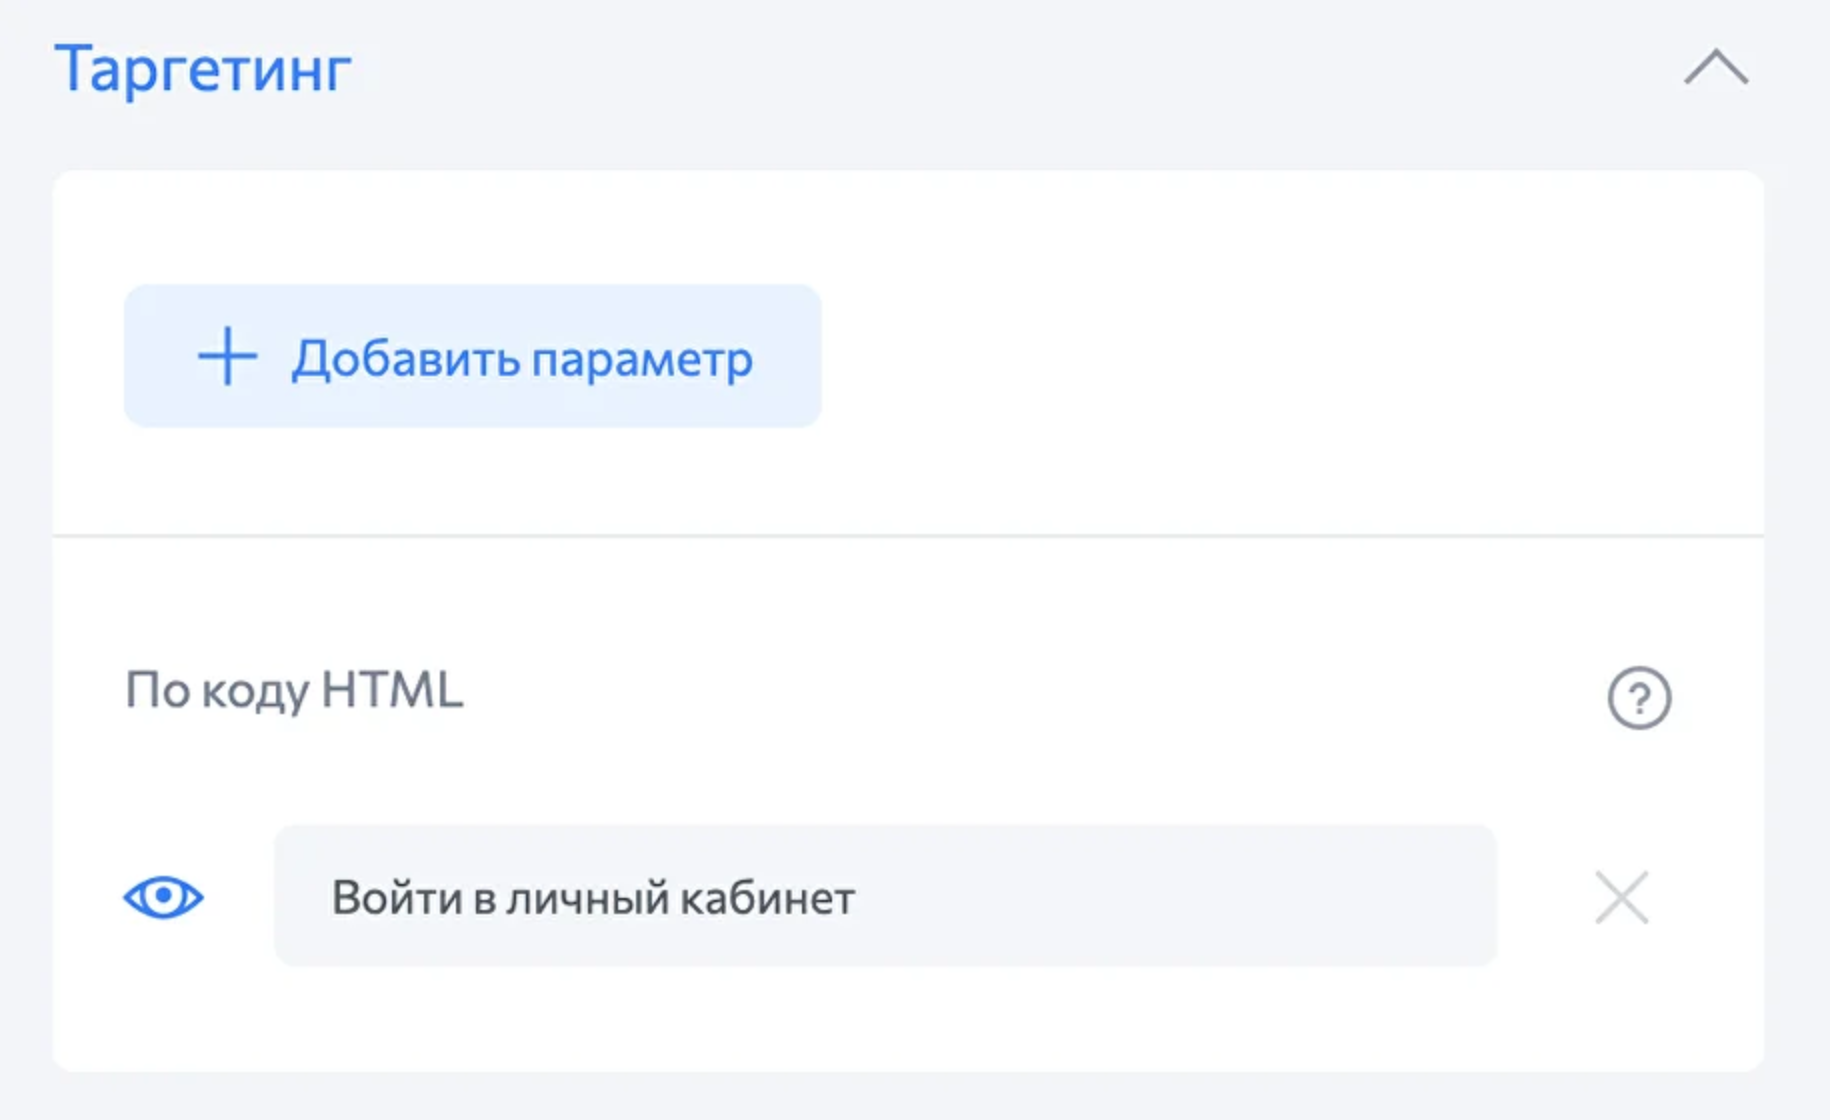Click the question mark help icon
This screenshot has width=1830, height=1120.
pyautogui.click(x=1639, y=697)
